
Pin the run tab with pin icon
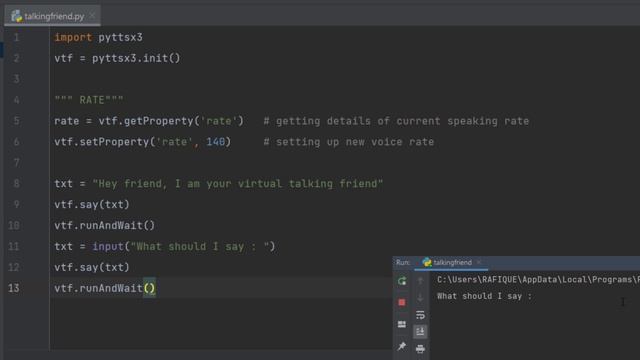[x=402, y=346]
